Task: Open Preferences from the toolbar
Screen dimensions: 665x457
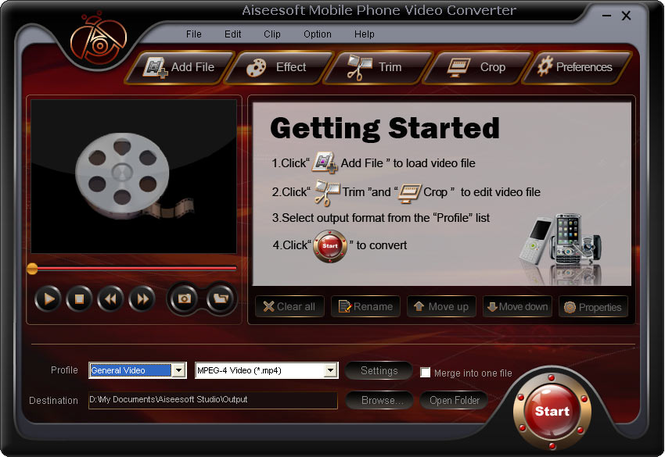Action: tap(577, 67)
